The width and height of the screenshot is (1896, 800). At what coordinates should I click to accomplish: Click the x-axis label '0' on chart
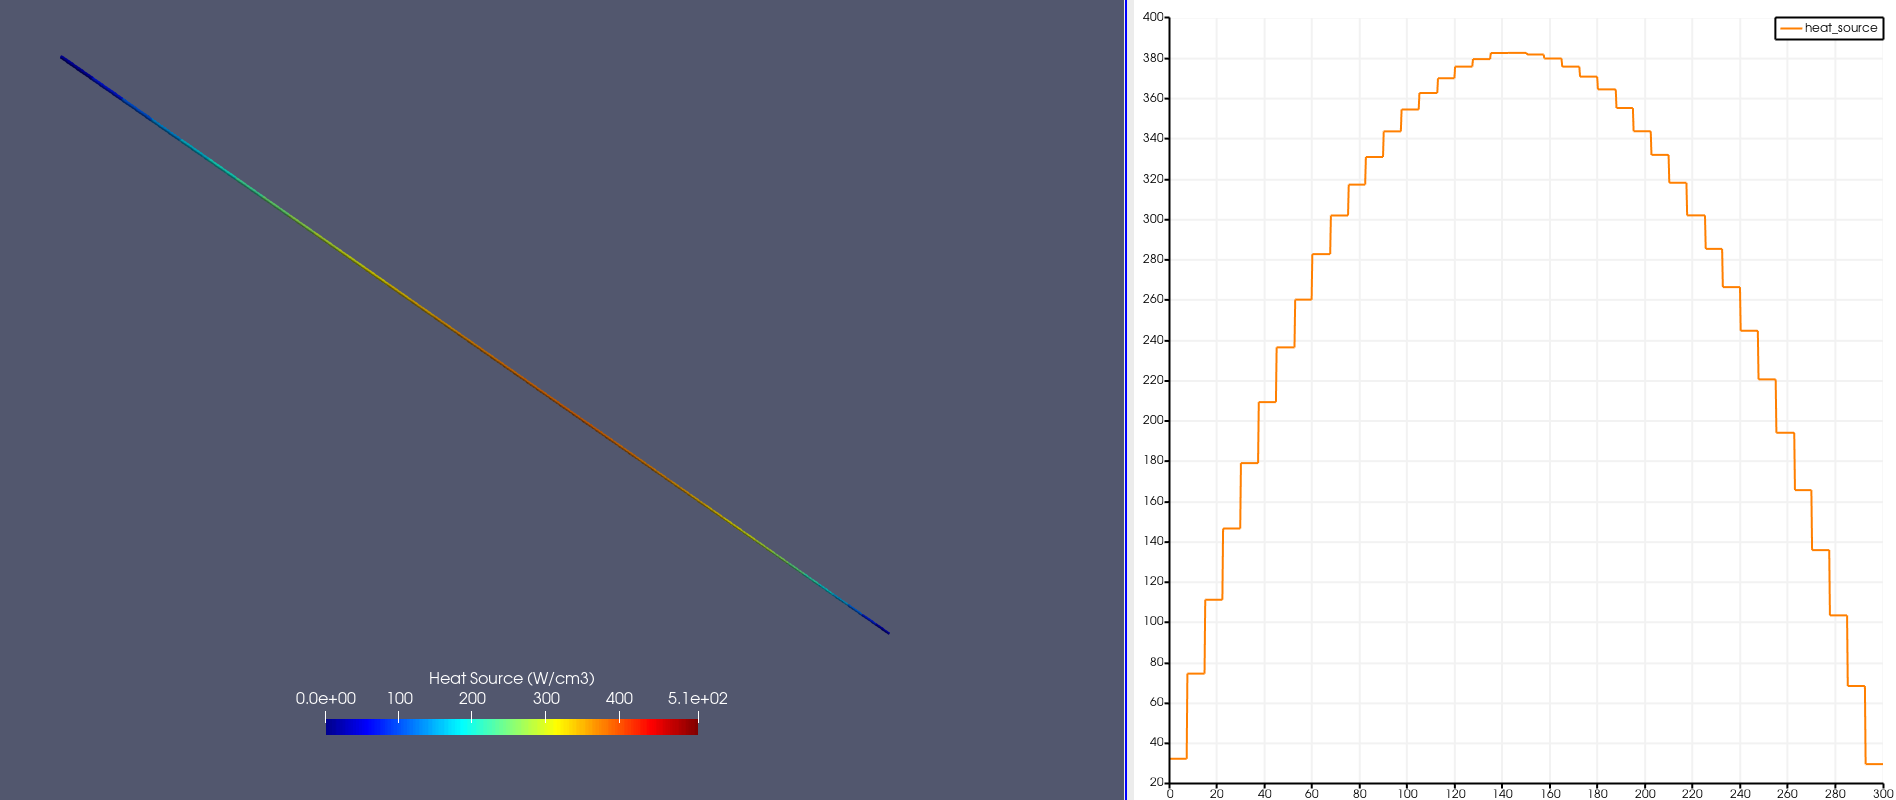click(x=1170, y=793)
